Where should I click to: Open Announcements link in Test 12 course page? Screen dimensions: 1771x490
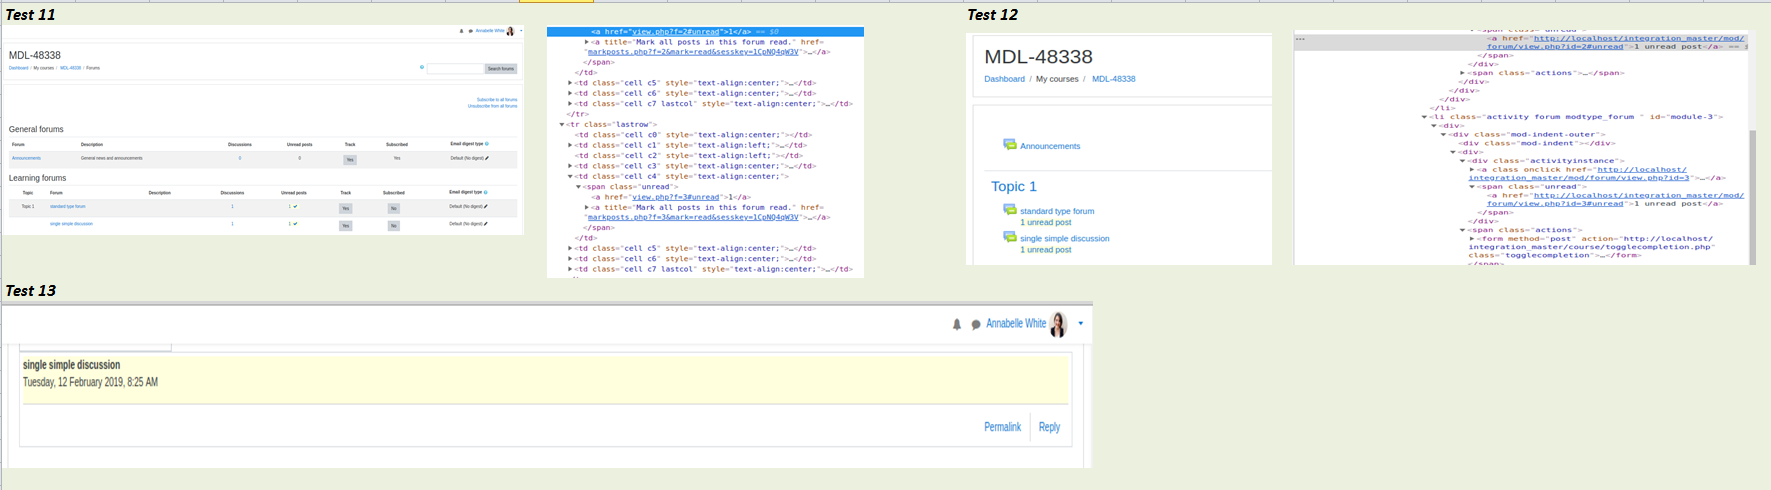coord(1050,146)
